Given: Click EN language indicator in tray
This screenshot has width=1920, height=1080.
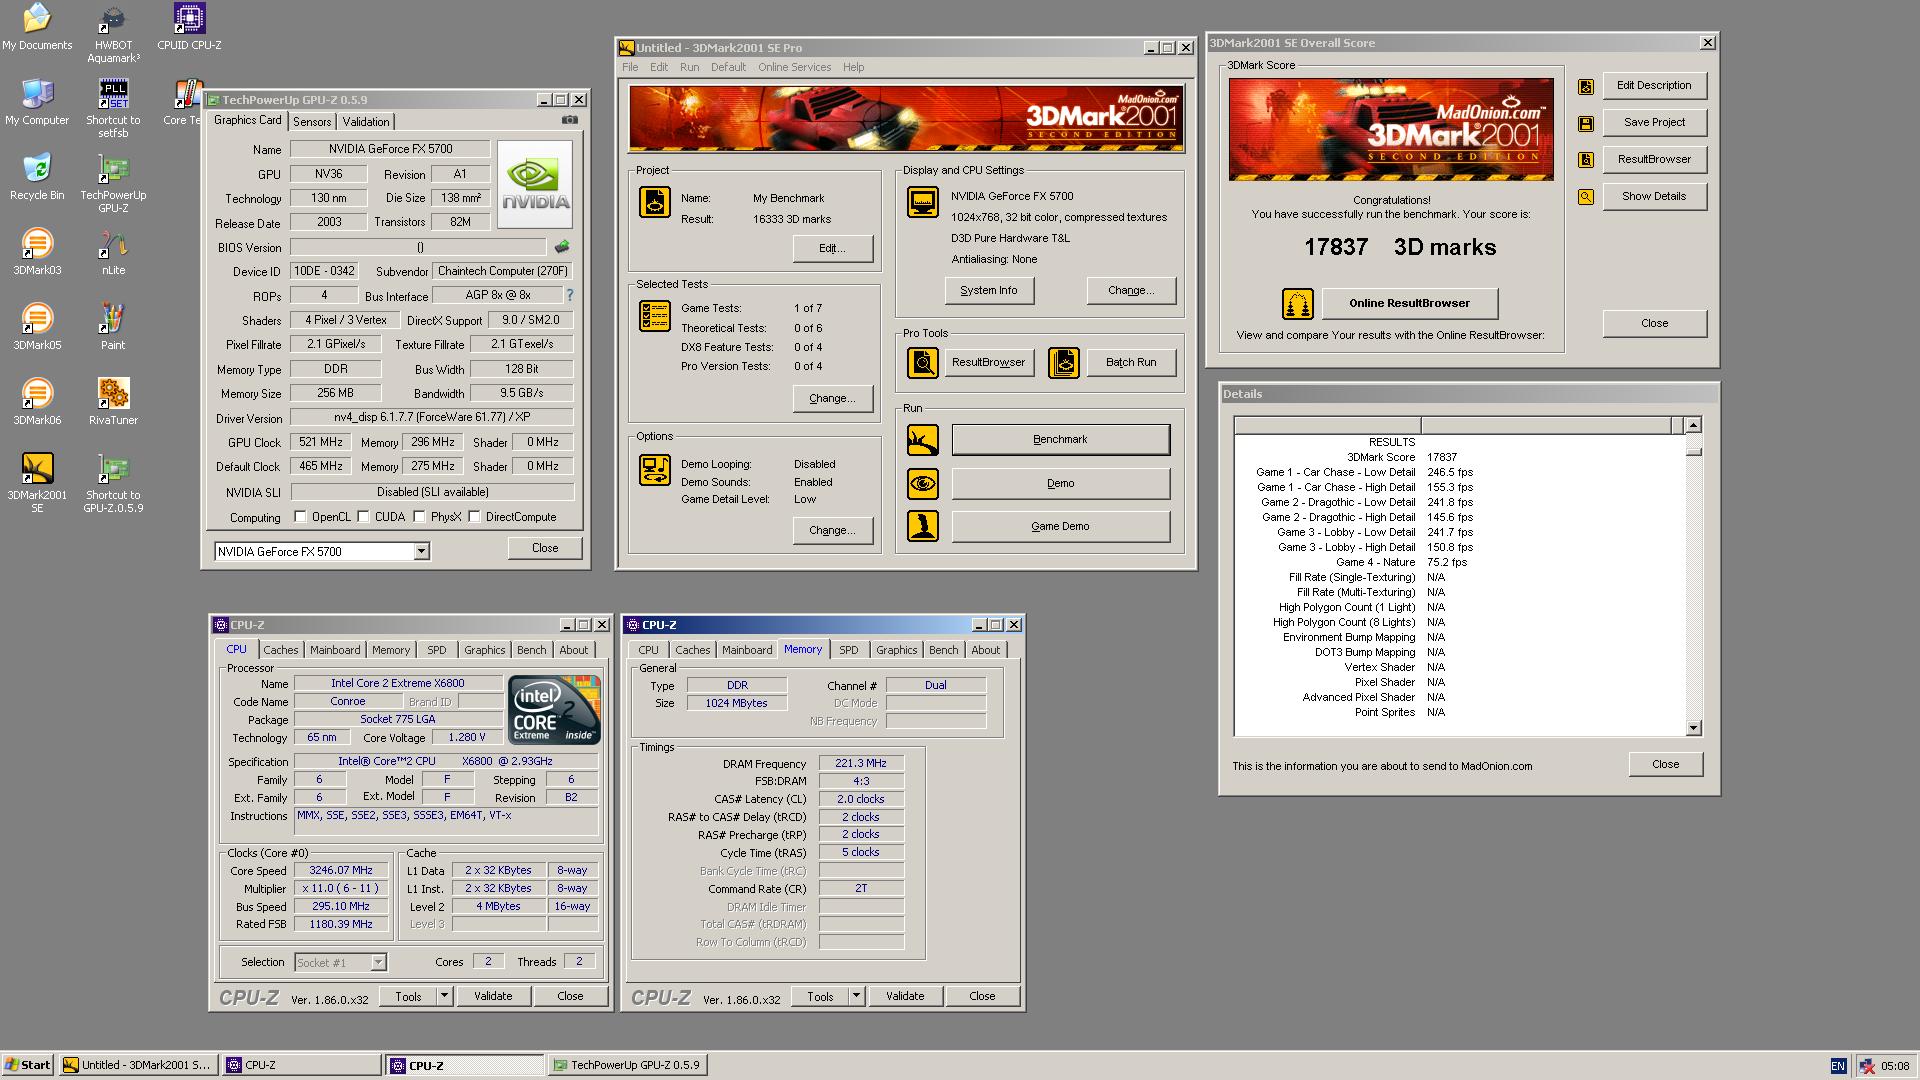Looking at the screenshot, I should [1838, 1066].
